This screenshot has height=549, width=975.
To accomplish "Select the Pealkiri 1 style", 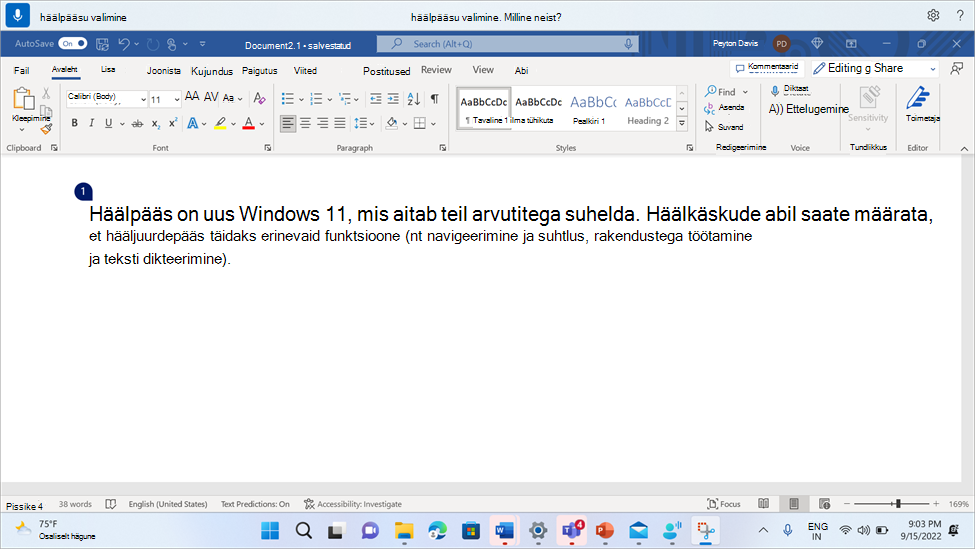I will point(593,109).
